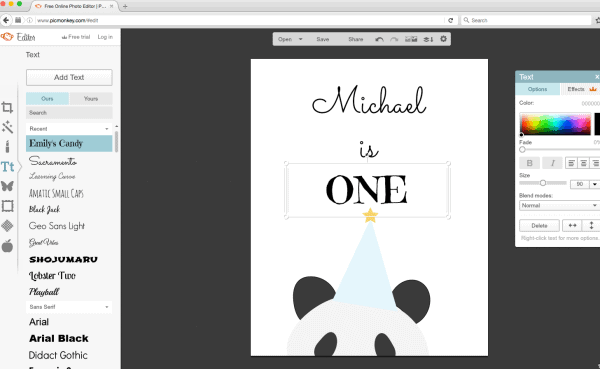Select the Sacramento font
This screenshot has width=600, height=369.
click(53, 161)
